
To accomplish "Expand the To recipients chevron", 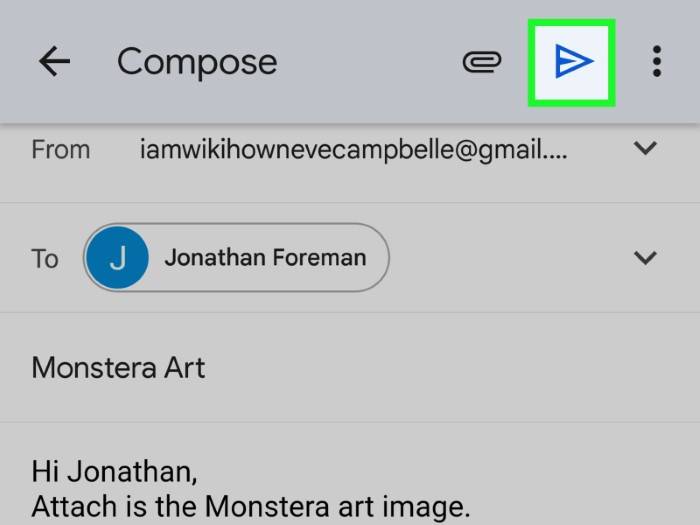I will [x=646, y=258].
